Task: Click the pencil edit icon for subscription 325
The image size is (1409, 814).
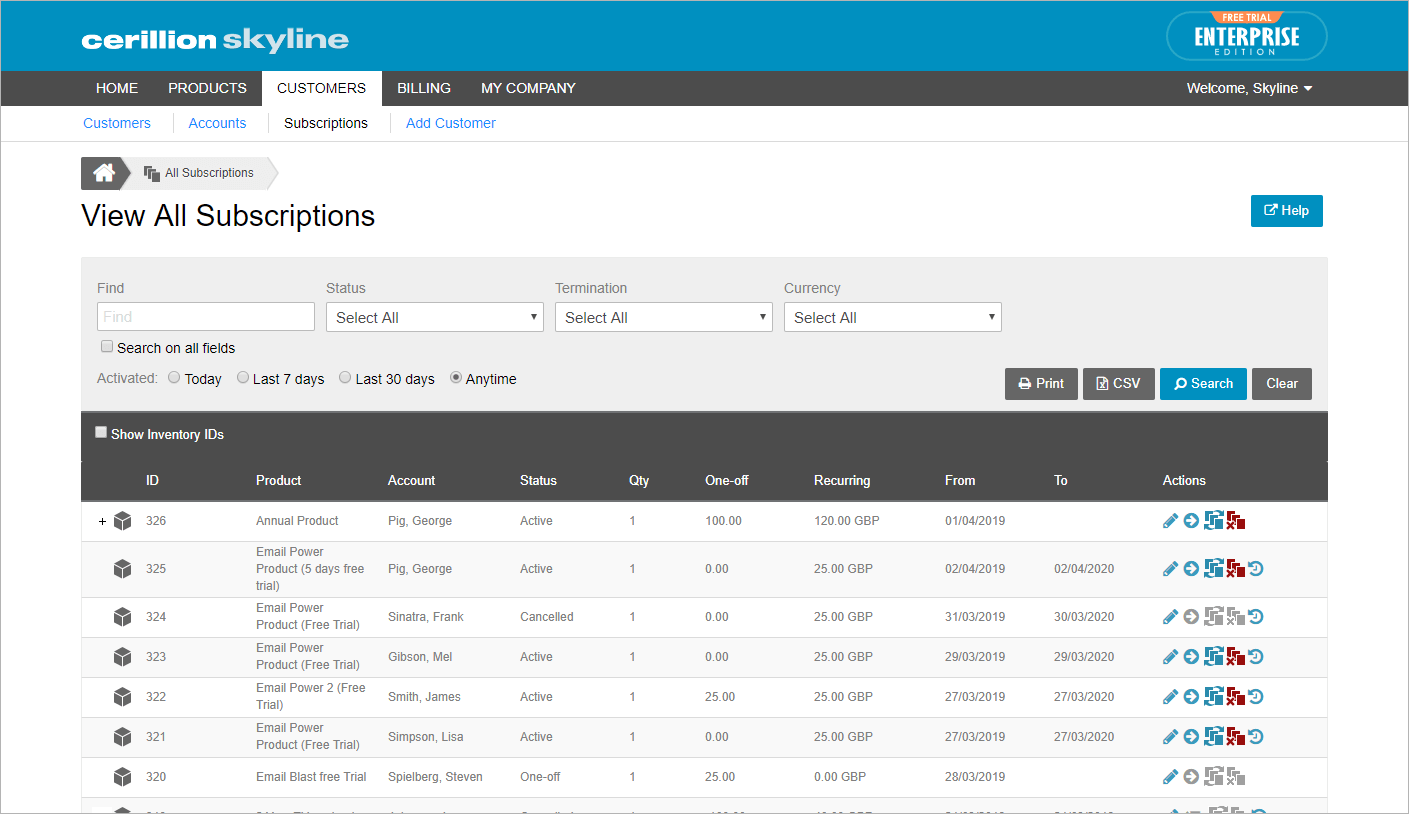Action: (x=1171, y=569)
